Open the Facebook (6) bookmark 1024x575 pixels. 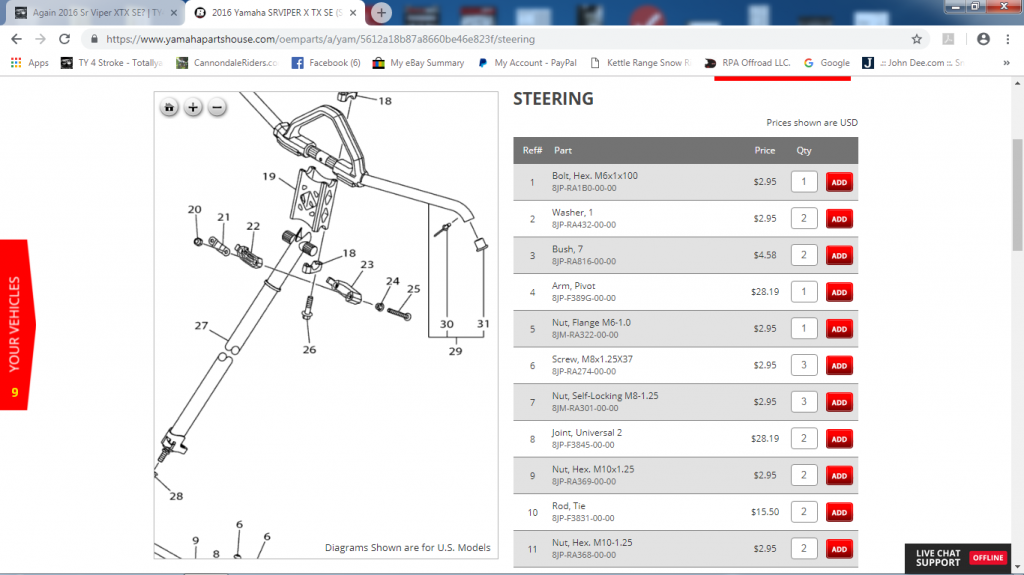(326, 63)
